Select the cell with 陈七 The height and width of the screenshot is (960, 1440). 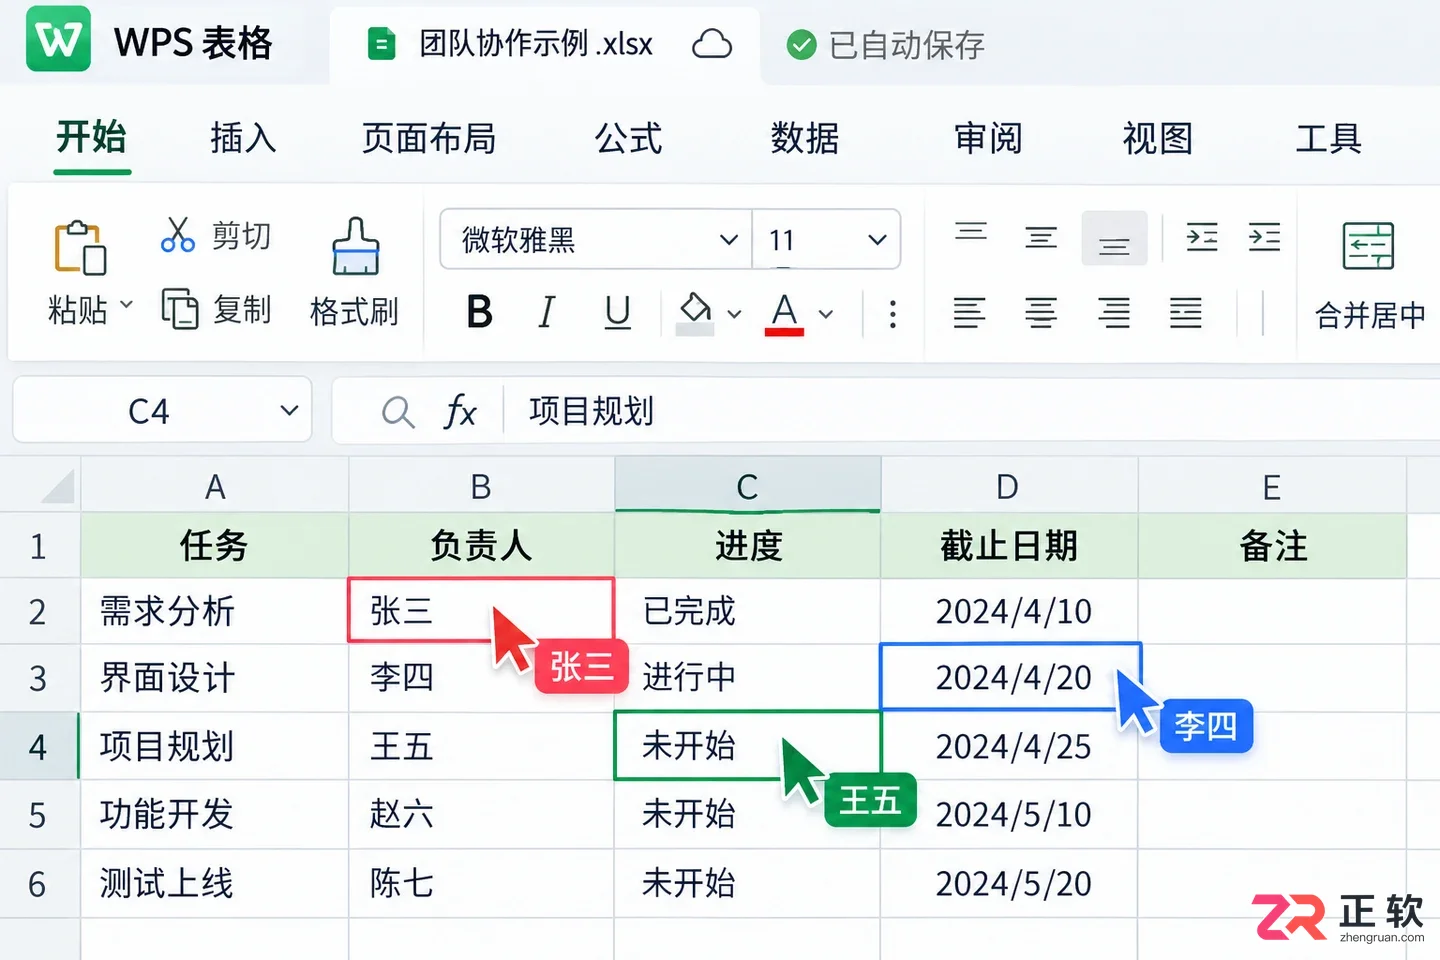coord(481,884)
